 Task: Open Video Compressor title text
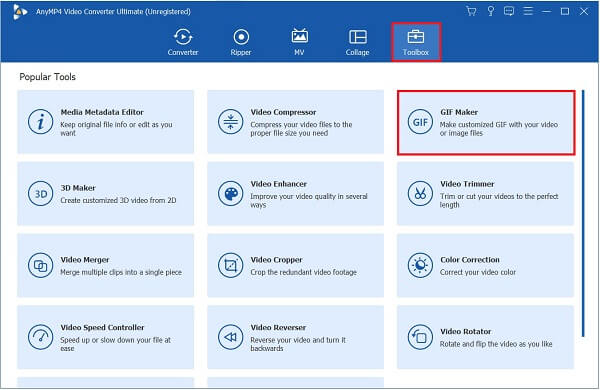[283, 112]
